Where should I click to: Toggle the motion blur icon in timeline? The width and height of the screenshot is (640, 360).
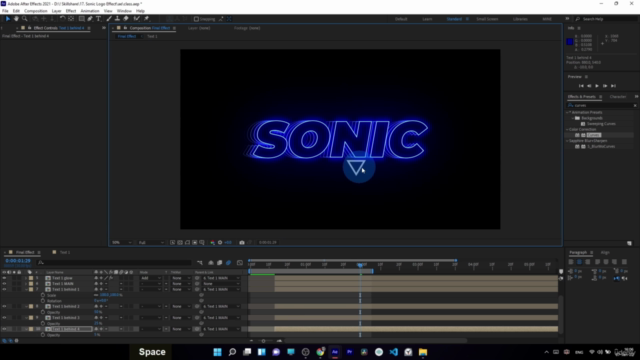229,263
